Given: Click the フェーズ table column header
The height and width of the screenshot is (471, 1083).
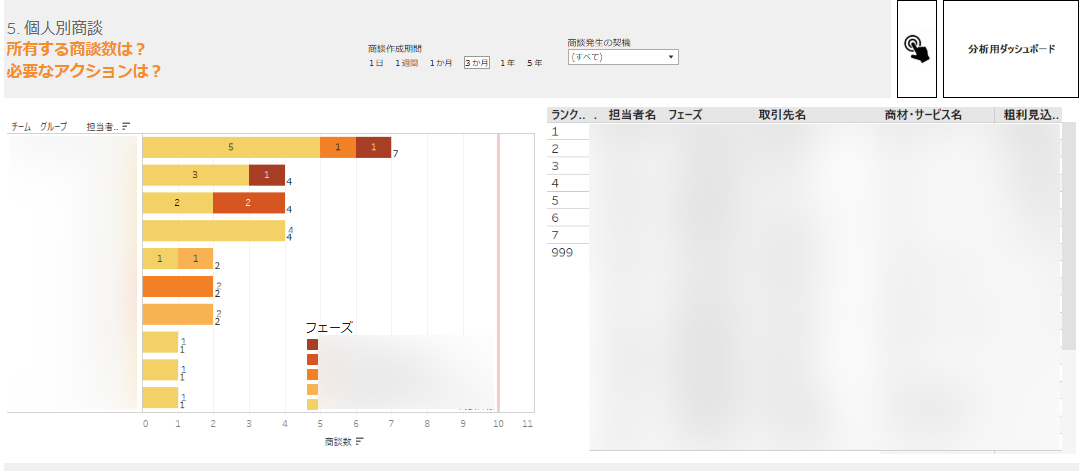Looking at the screenshot, I should coord(684,115).
